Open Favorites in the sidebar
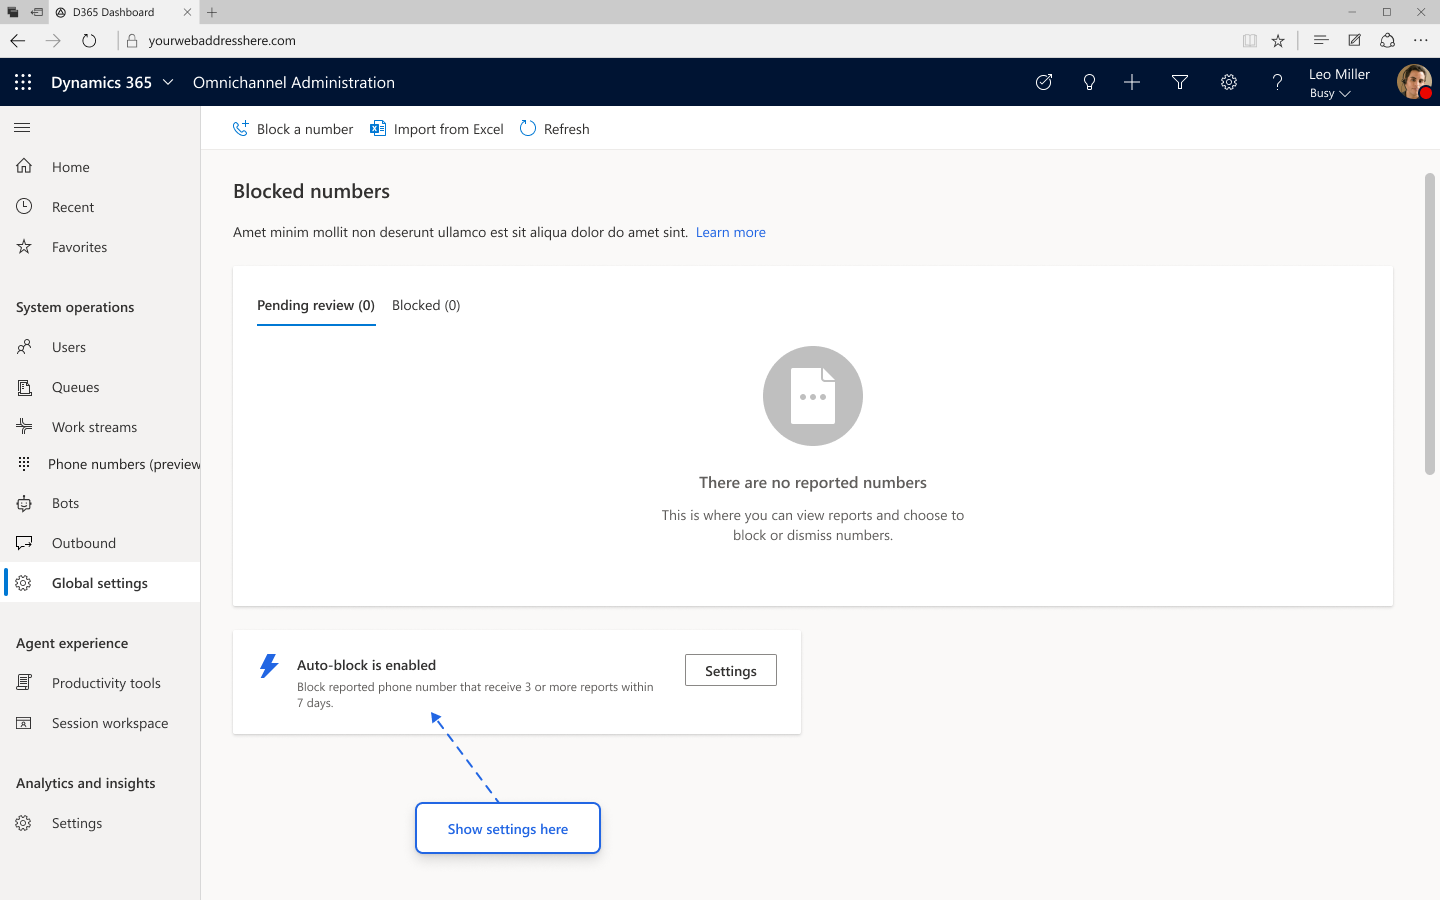This screenshot has width=1440, height=900. [x=100, y=247]
